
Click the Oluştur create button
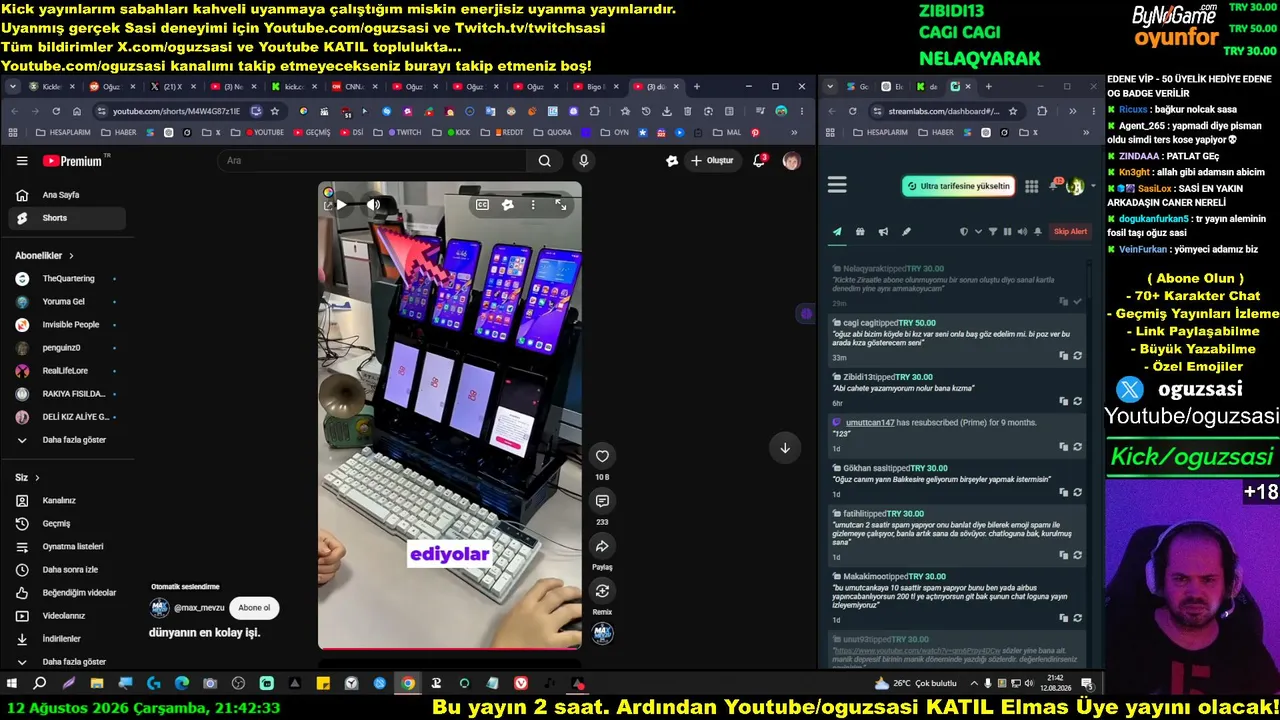tap(712, 160)
